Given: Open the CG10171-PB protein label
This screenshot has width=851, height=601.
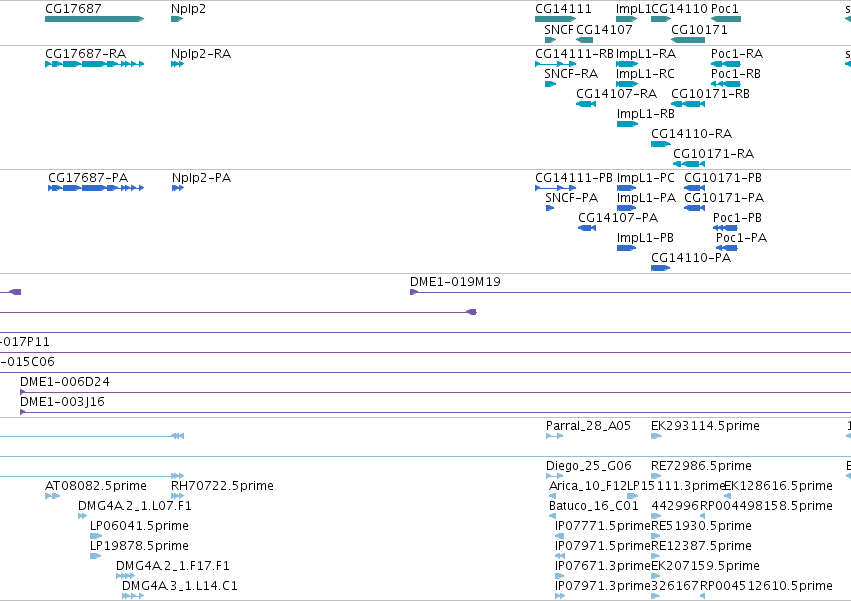Looking at the screenshot, I should 723,178.
